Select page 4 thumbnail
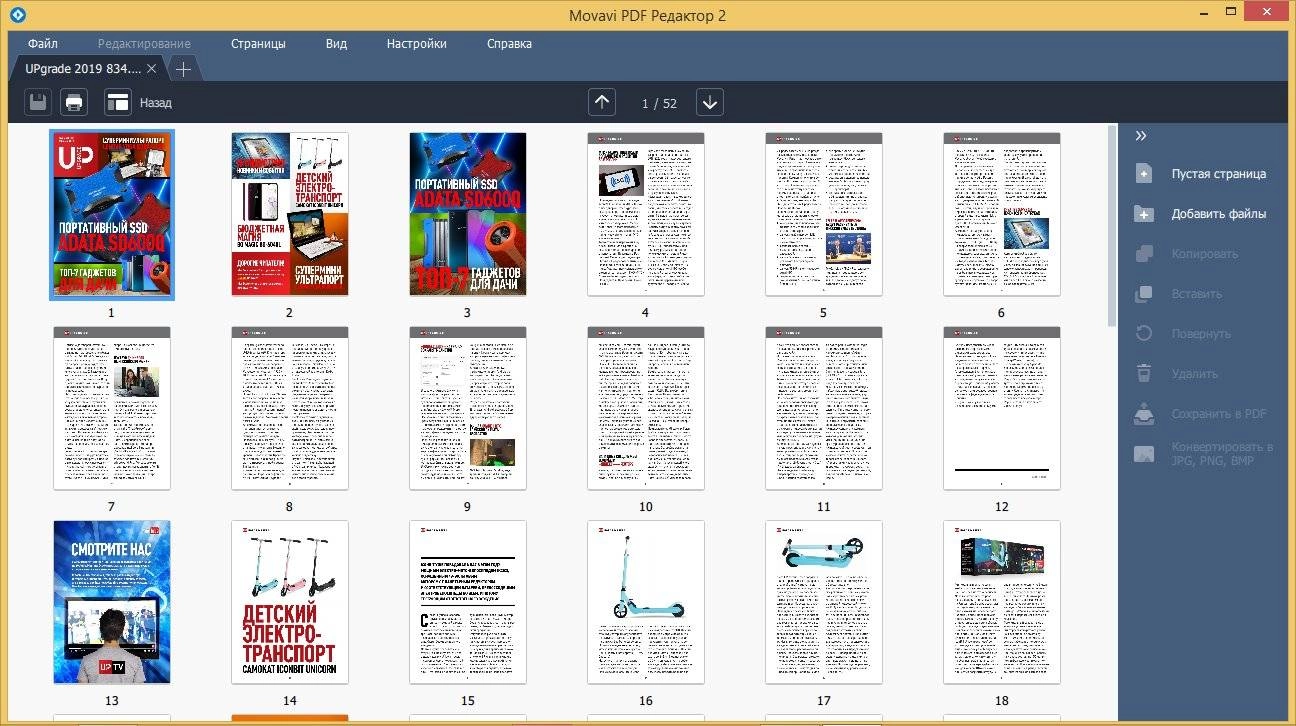Image resolution: width=1296 pixels, height=726 pixels. pos(645,214)
